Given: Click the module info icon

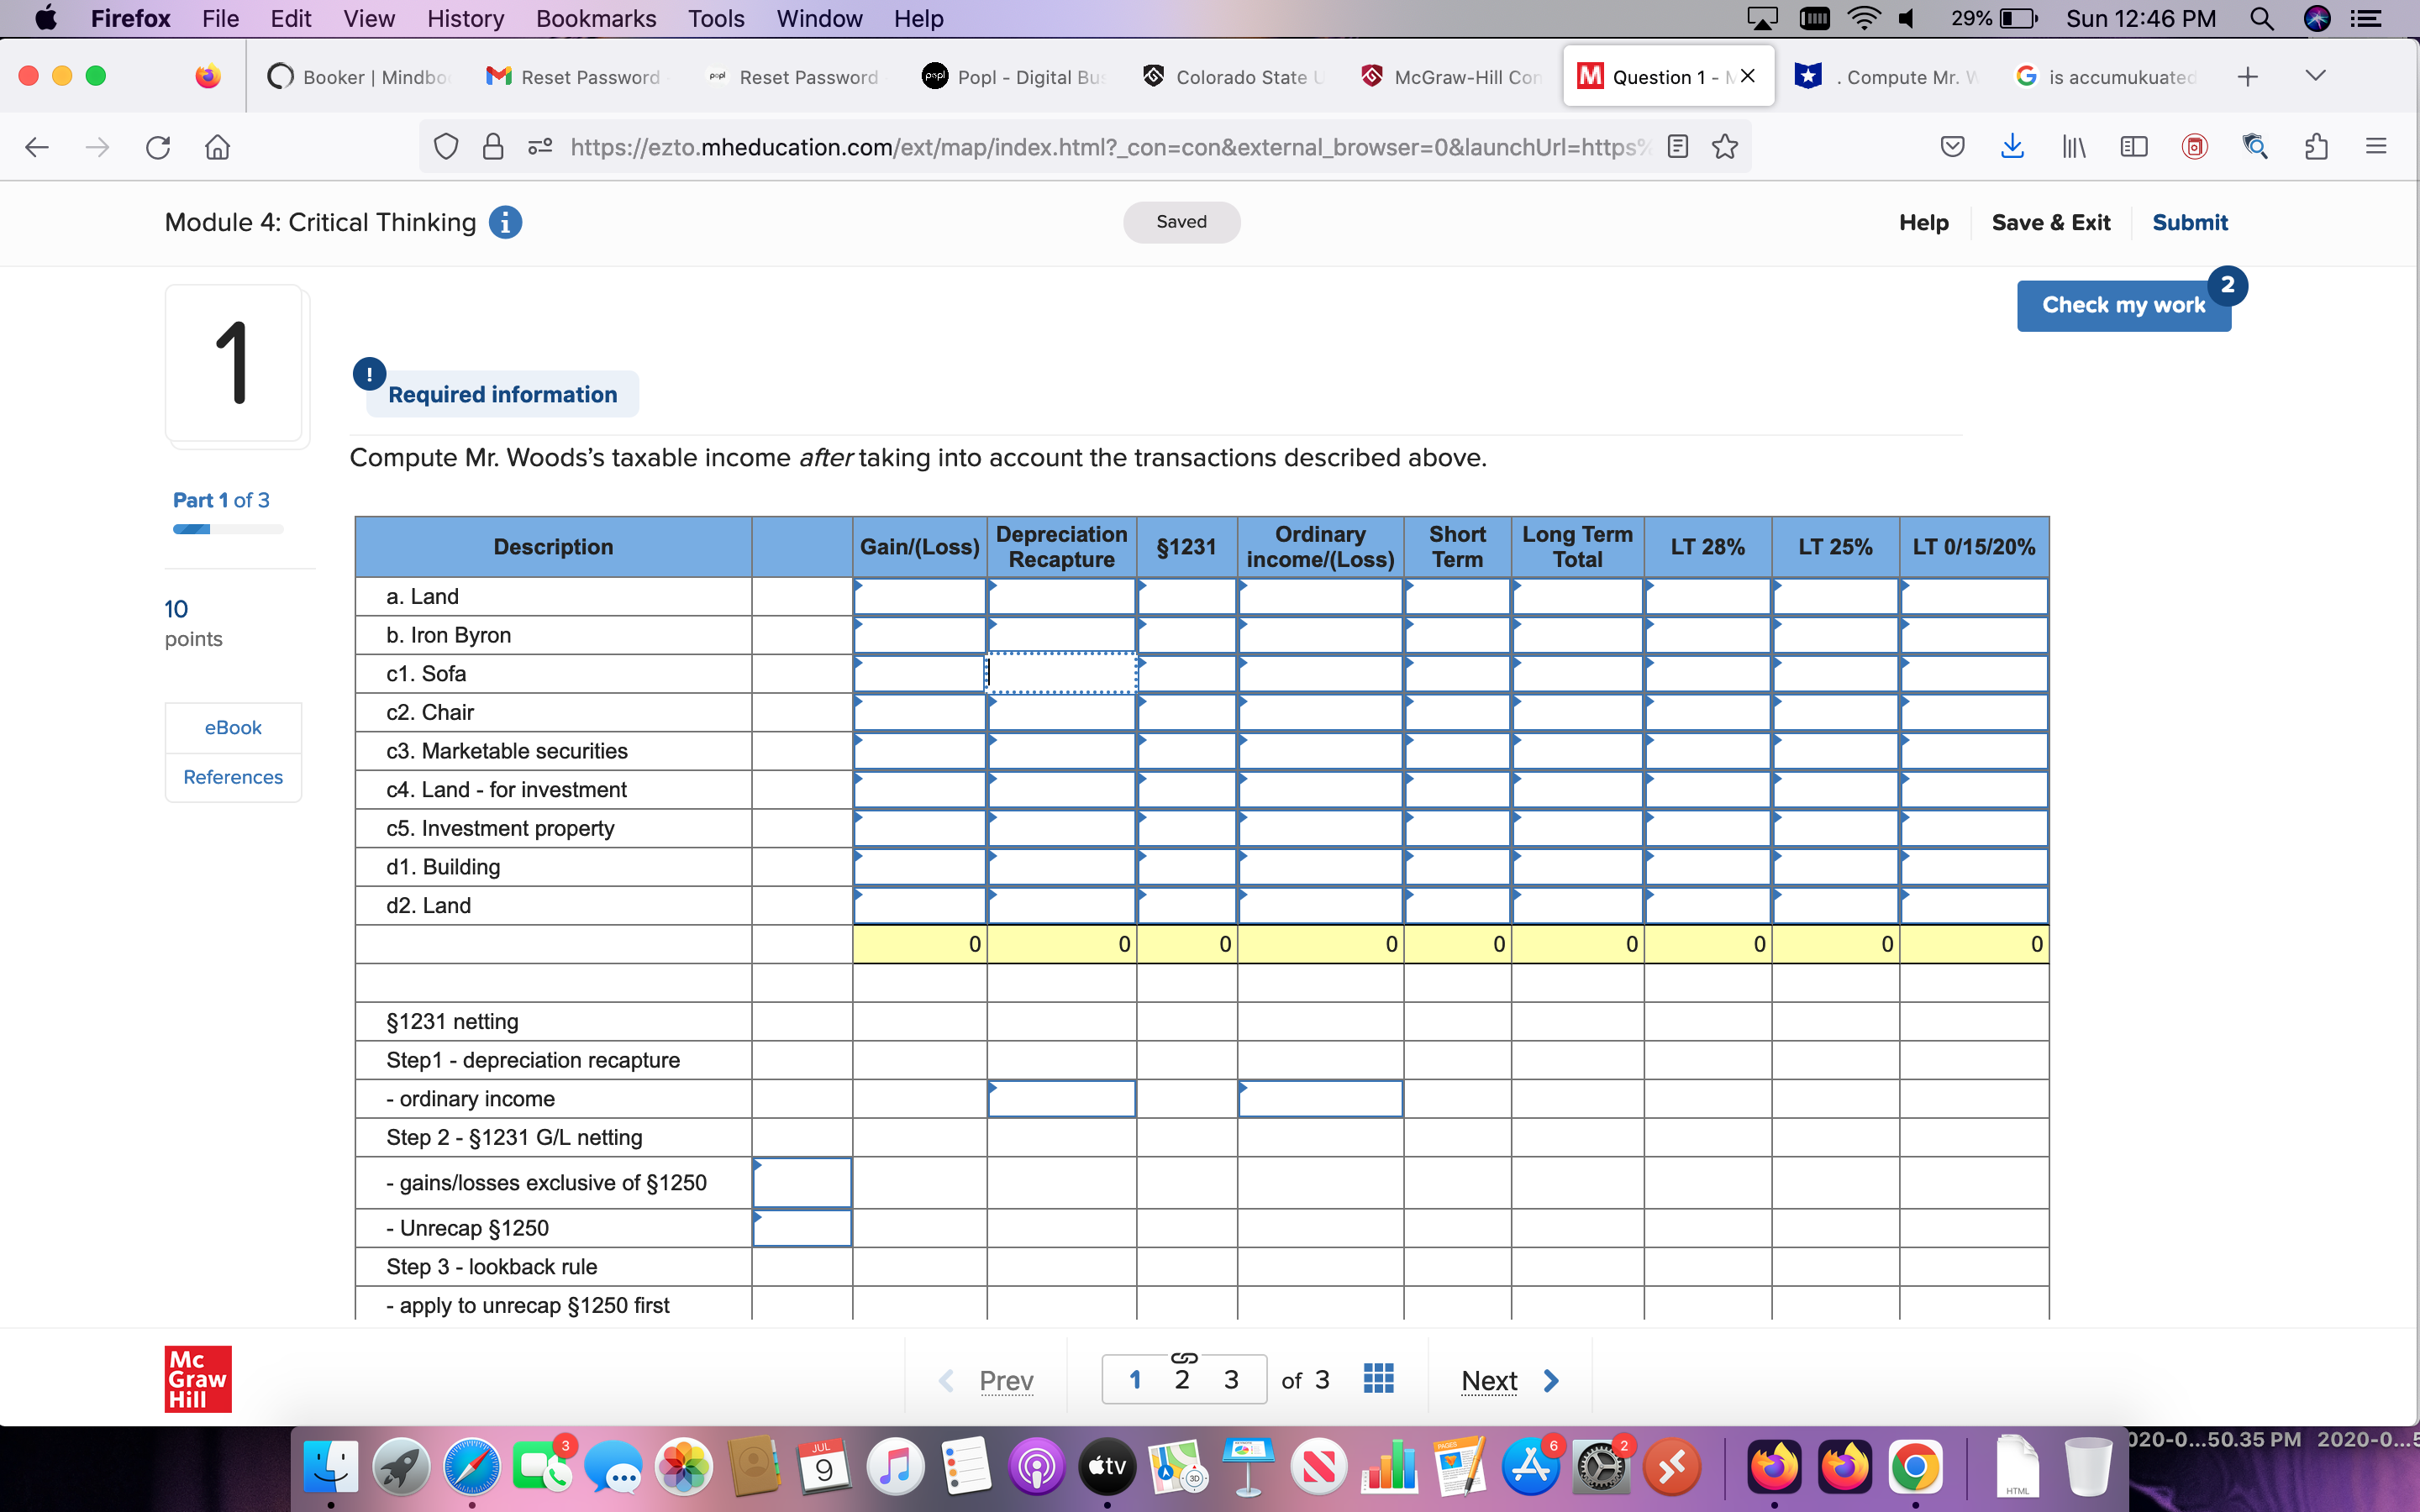Looking at the screenshot, I should click(x=505, y=222).
